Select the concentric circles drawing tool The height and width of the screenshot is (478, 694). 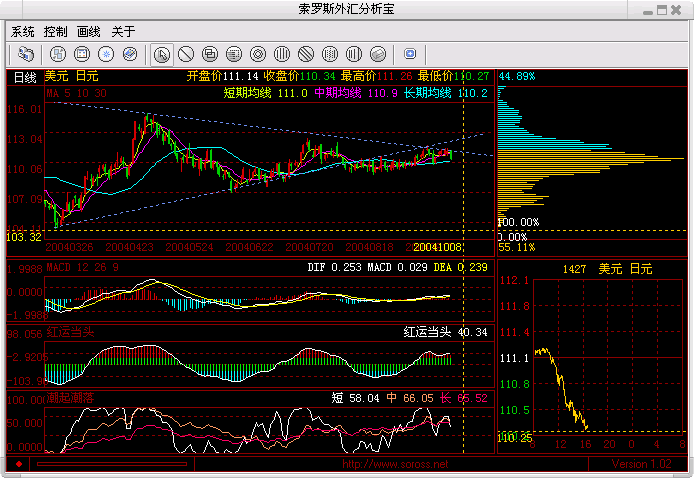click(258, 54)
